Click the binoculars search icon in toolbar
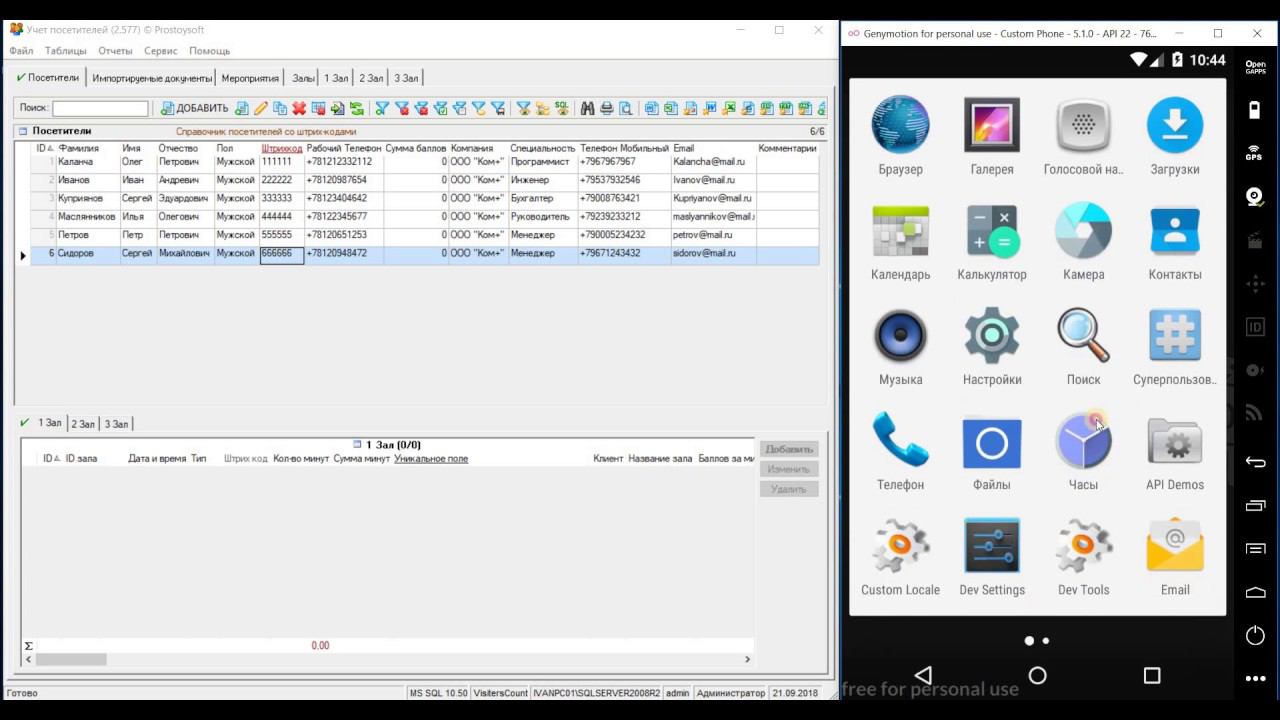The image size is (1280, 720). [587, 108]
